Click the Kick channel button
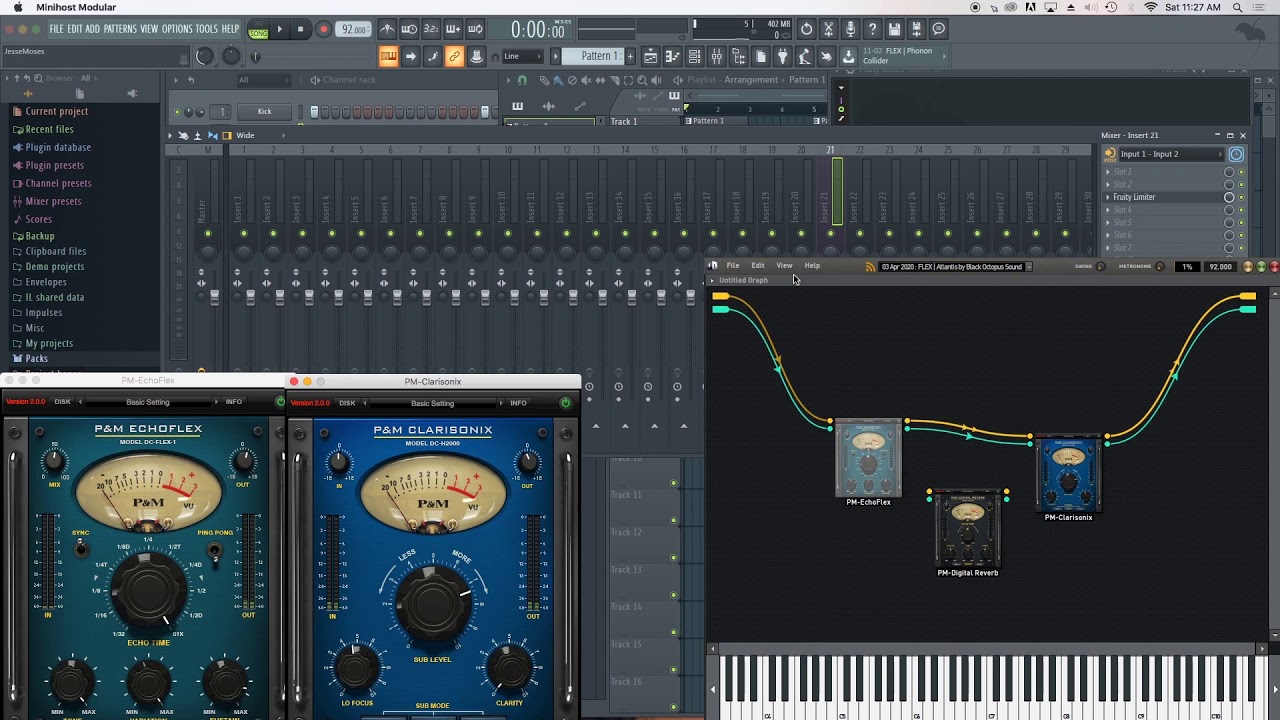 [264, 112]
